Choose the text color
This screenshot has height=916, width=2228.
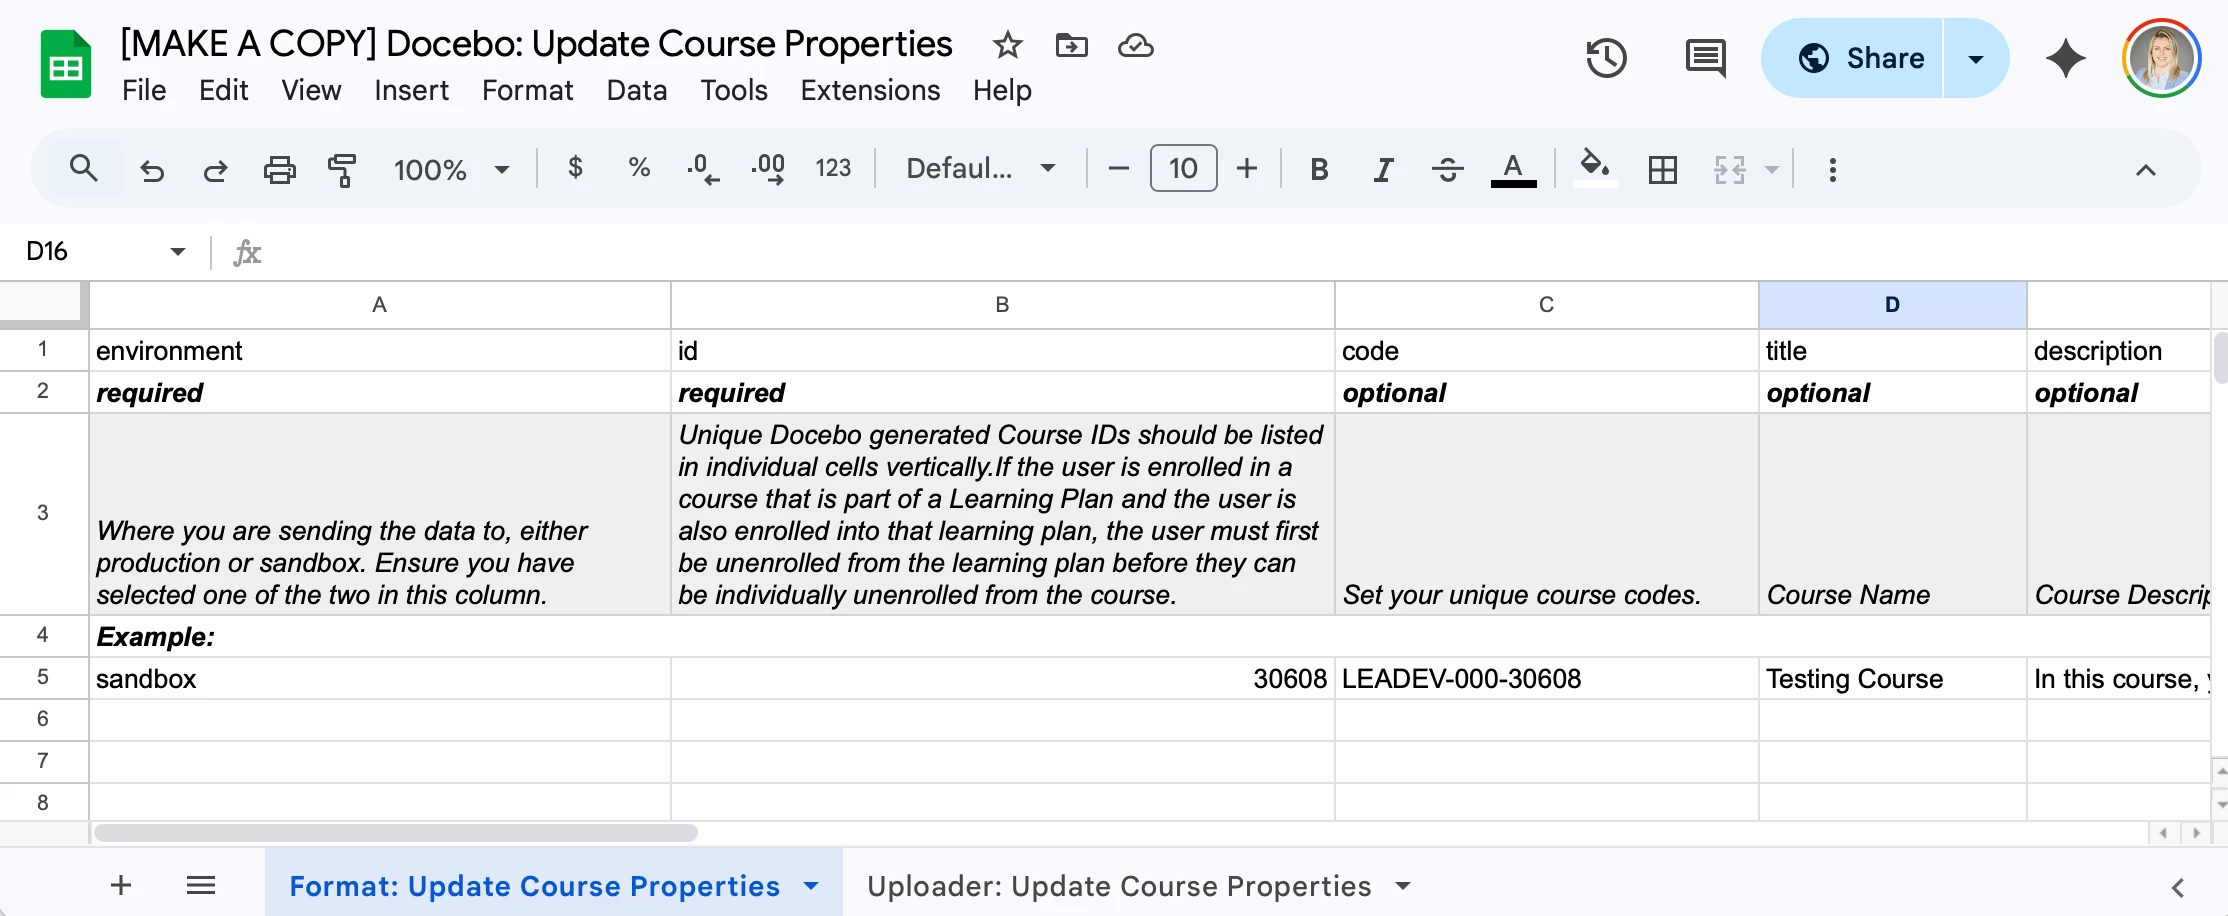pos(1513,170)
